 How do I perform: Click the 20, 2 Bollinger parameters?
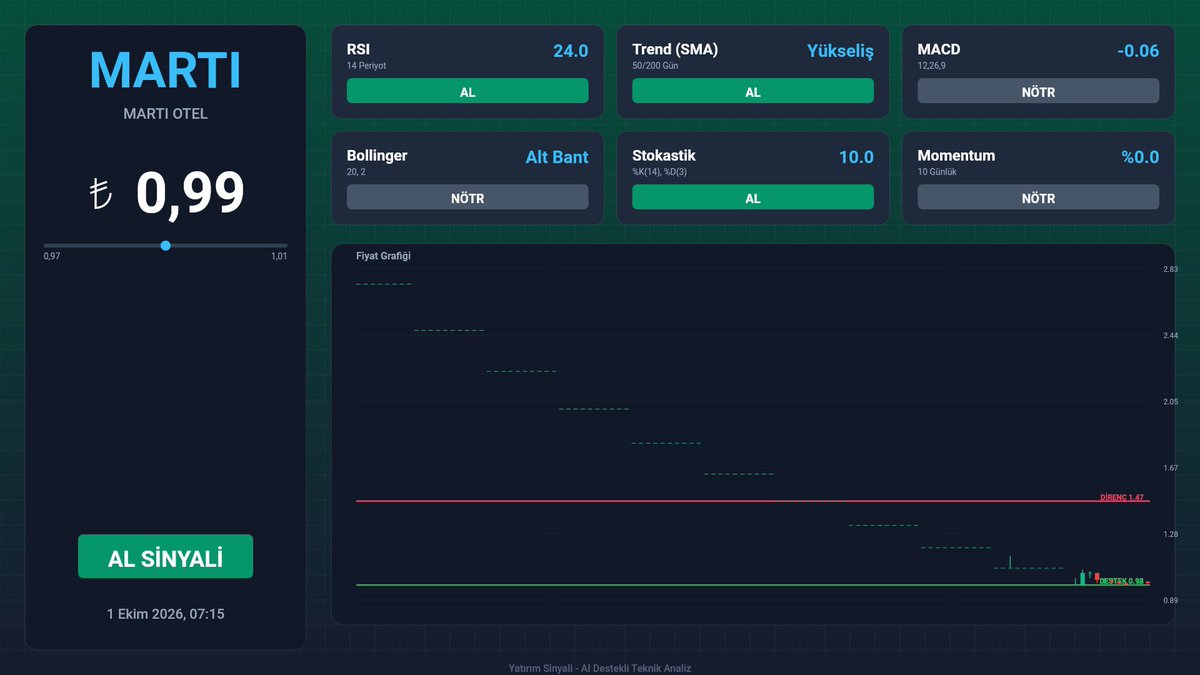[x=356, y=172]
